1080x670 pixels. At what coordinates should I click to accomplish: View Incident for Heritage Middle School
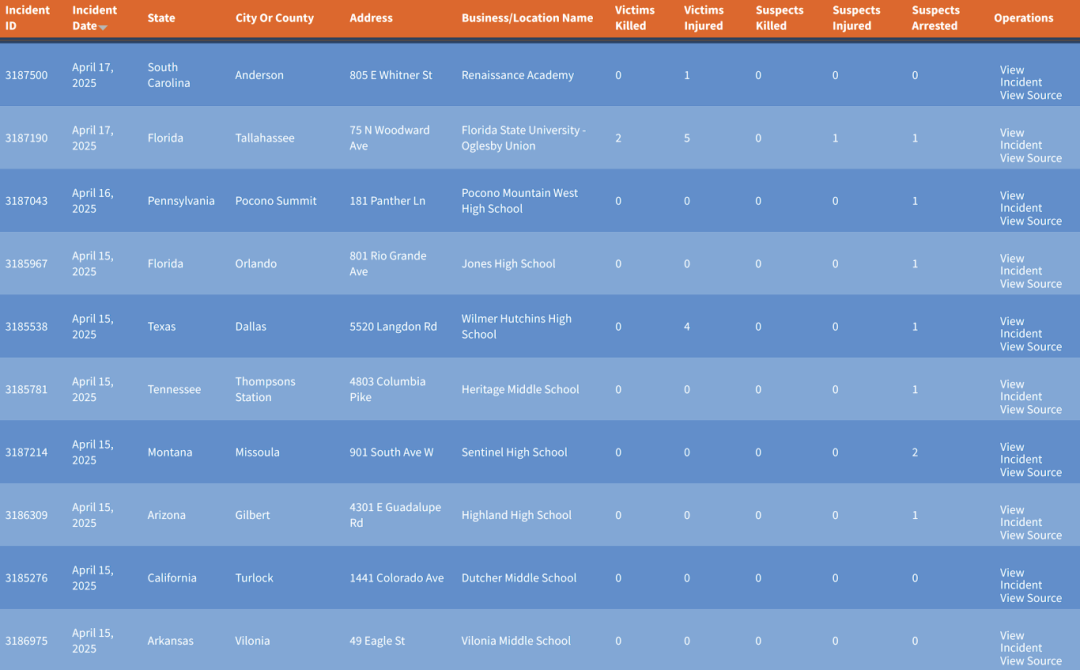coord(1021,390)
